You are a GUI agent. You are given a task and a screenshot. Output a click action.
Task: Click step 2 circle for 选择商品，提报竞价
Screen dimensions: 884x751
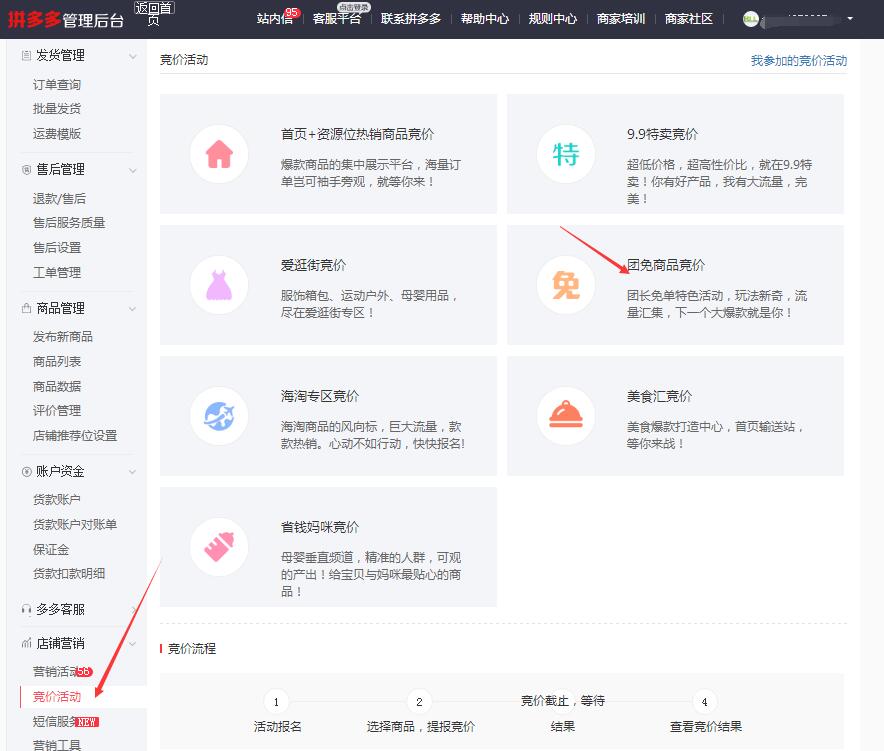pos(419,702)
